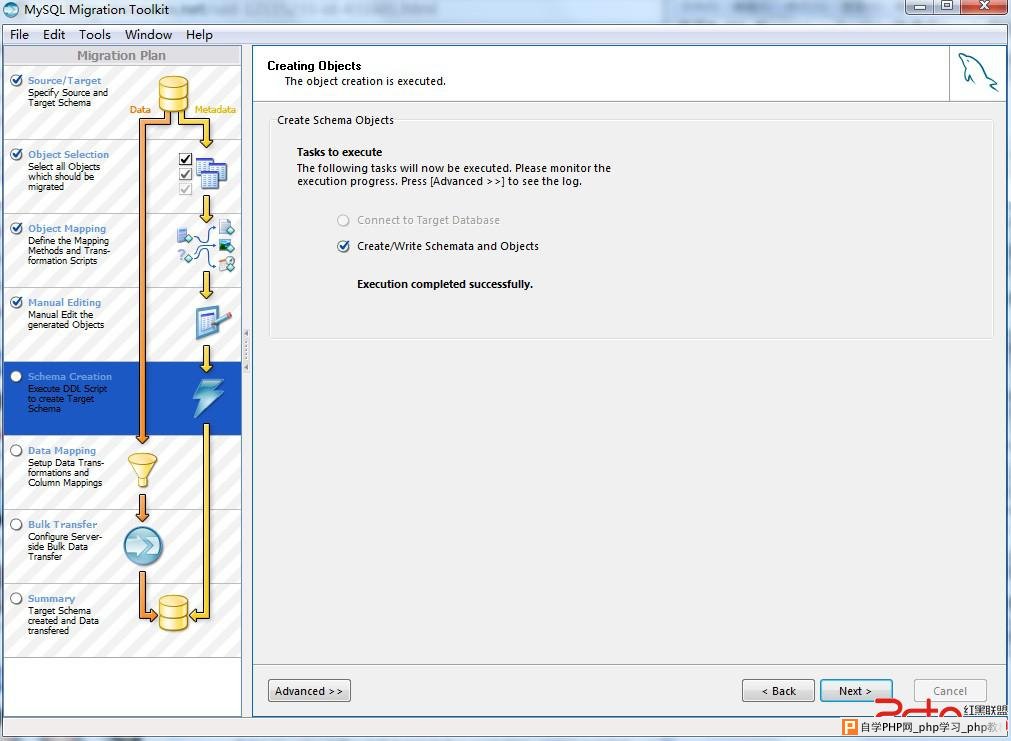
Task: Open the Window menu
Action: click(x=148, y=35)
